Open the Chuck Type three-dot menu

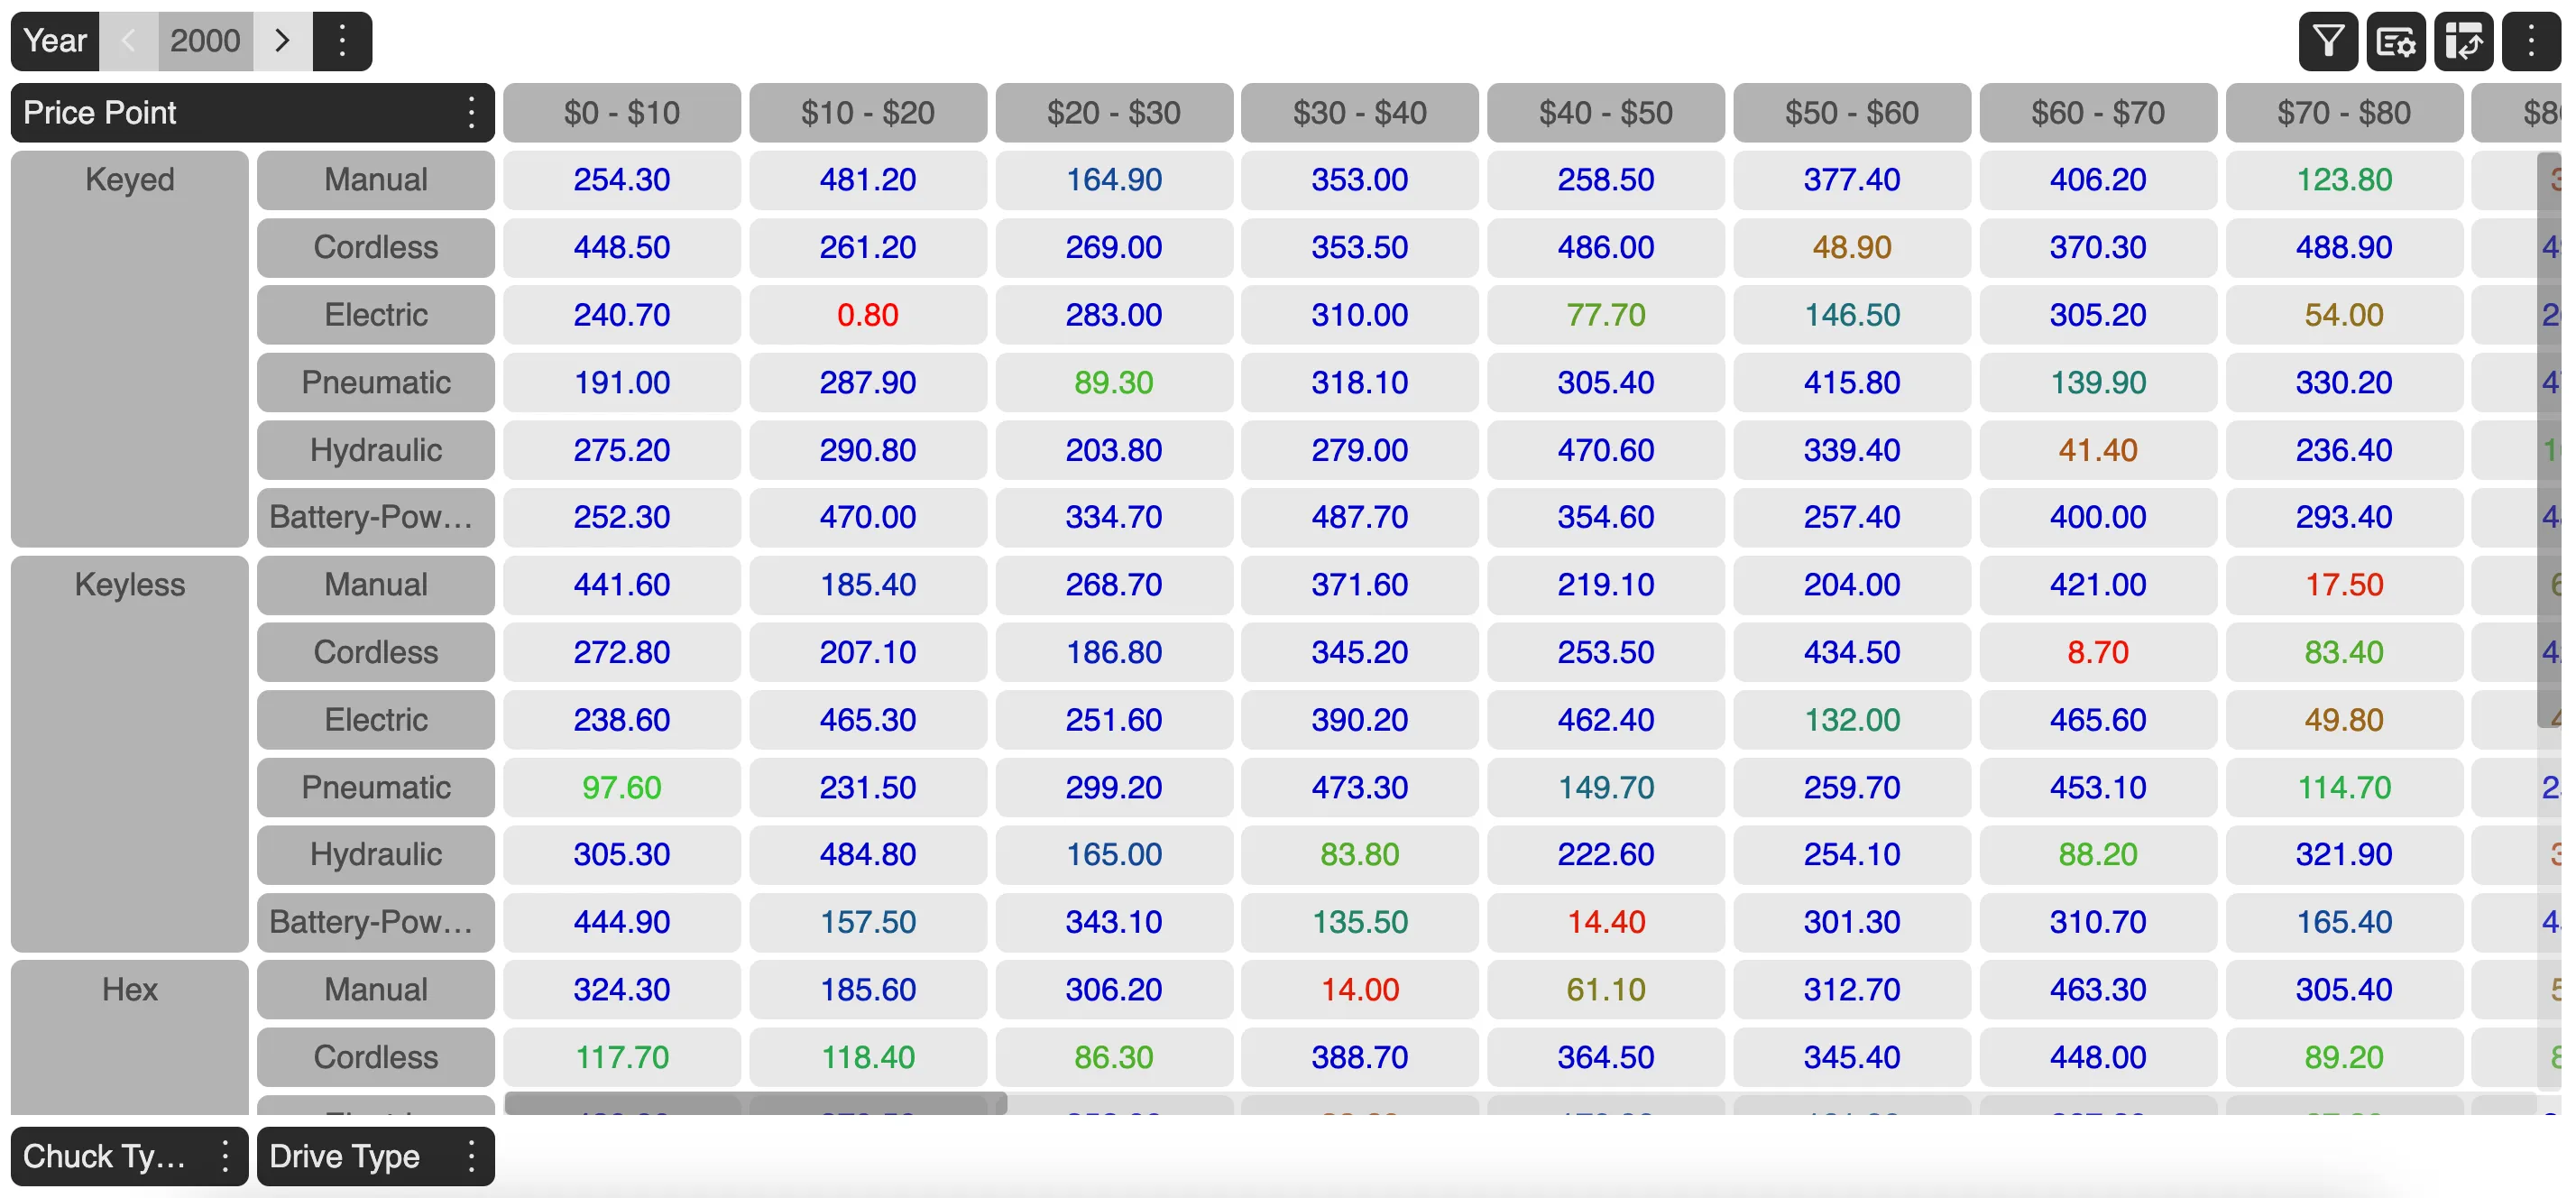tap(225, 1156)
